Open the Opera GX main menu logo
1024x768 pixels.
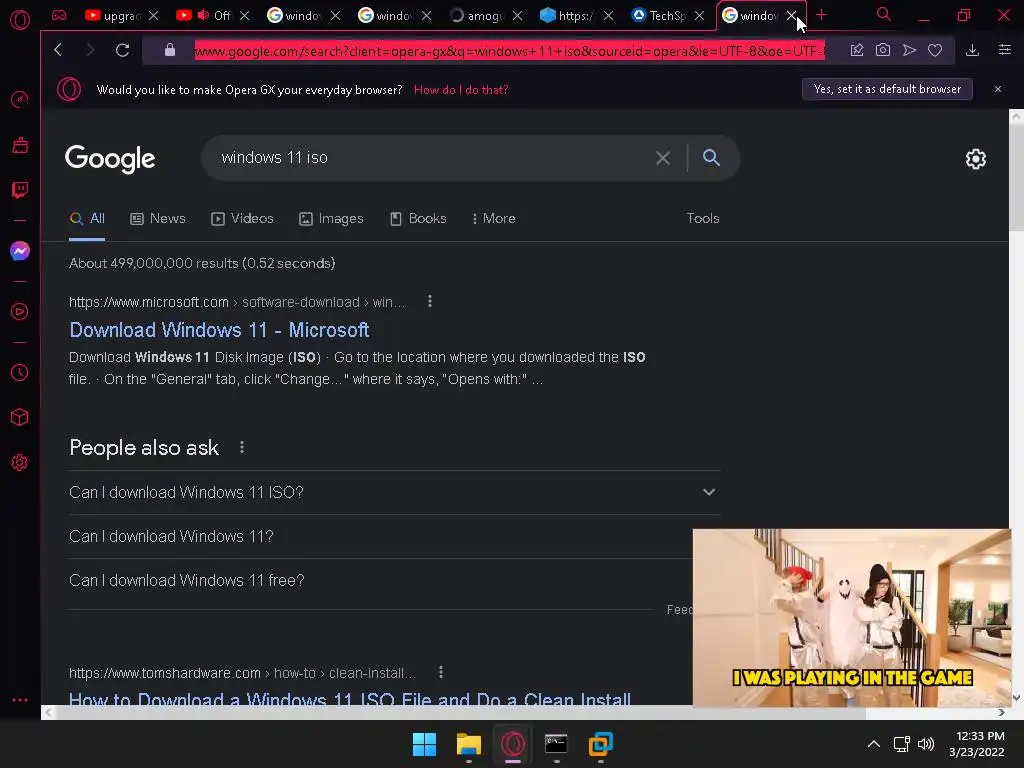[20, 20]
